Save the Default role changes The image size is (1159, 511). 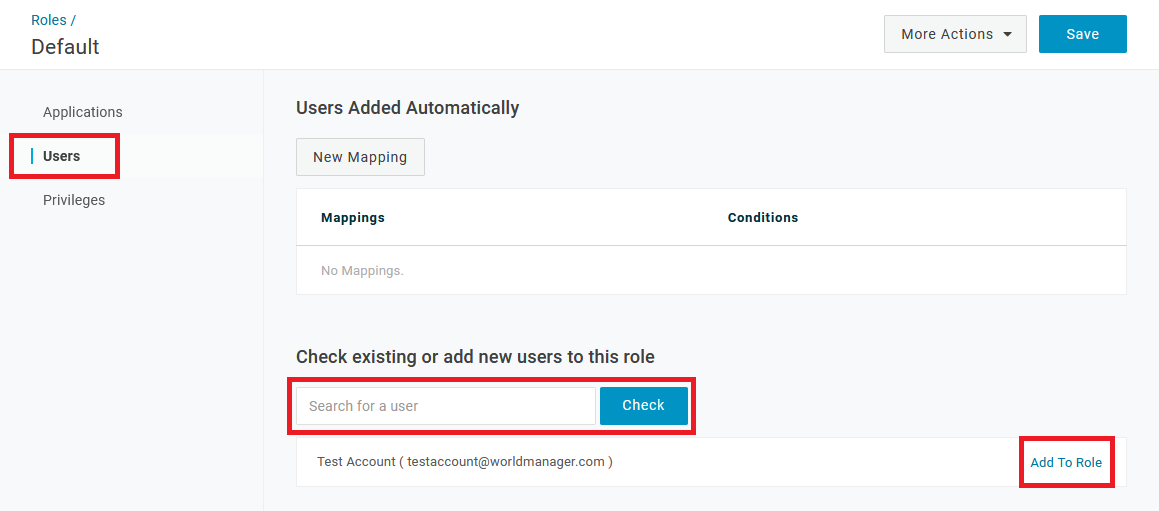(1082, 34)
